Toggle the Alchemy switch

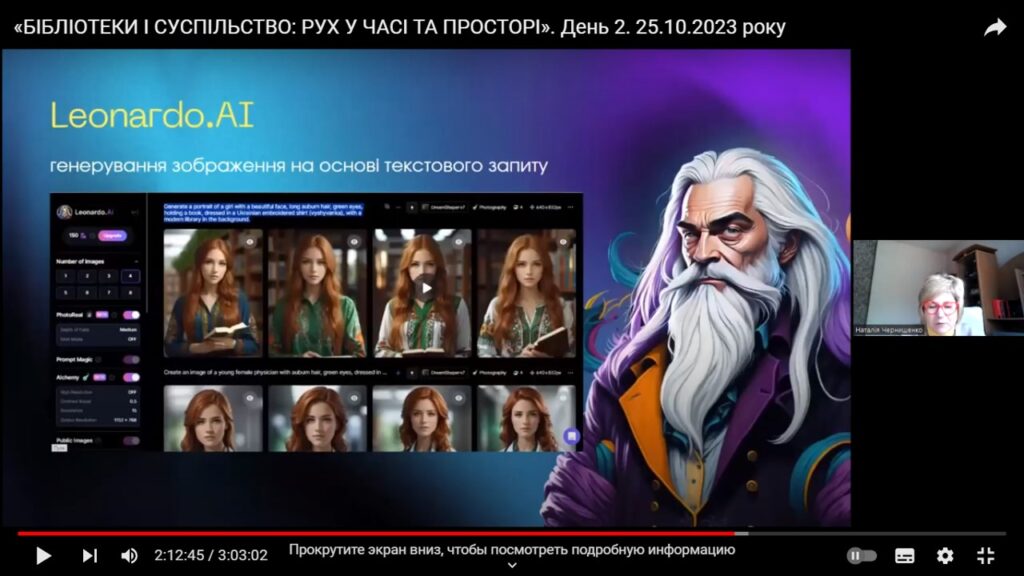[131, 377]
